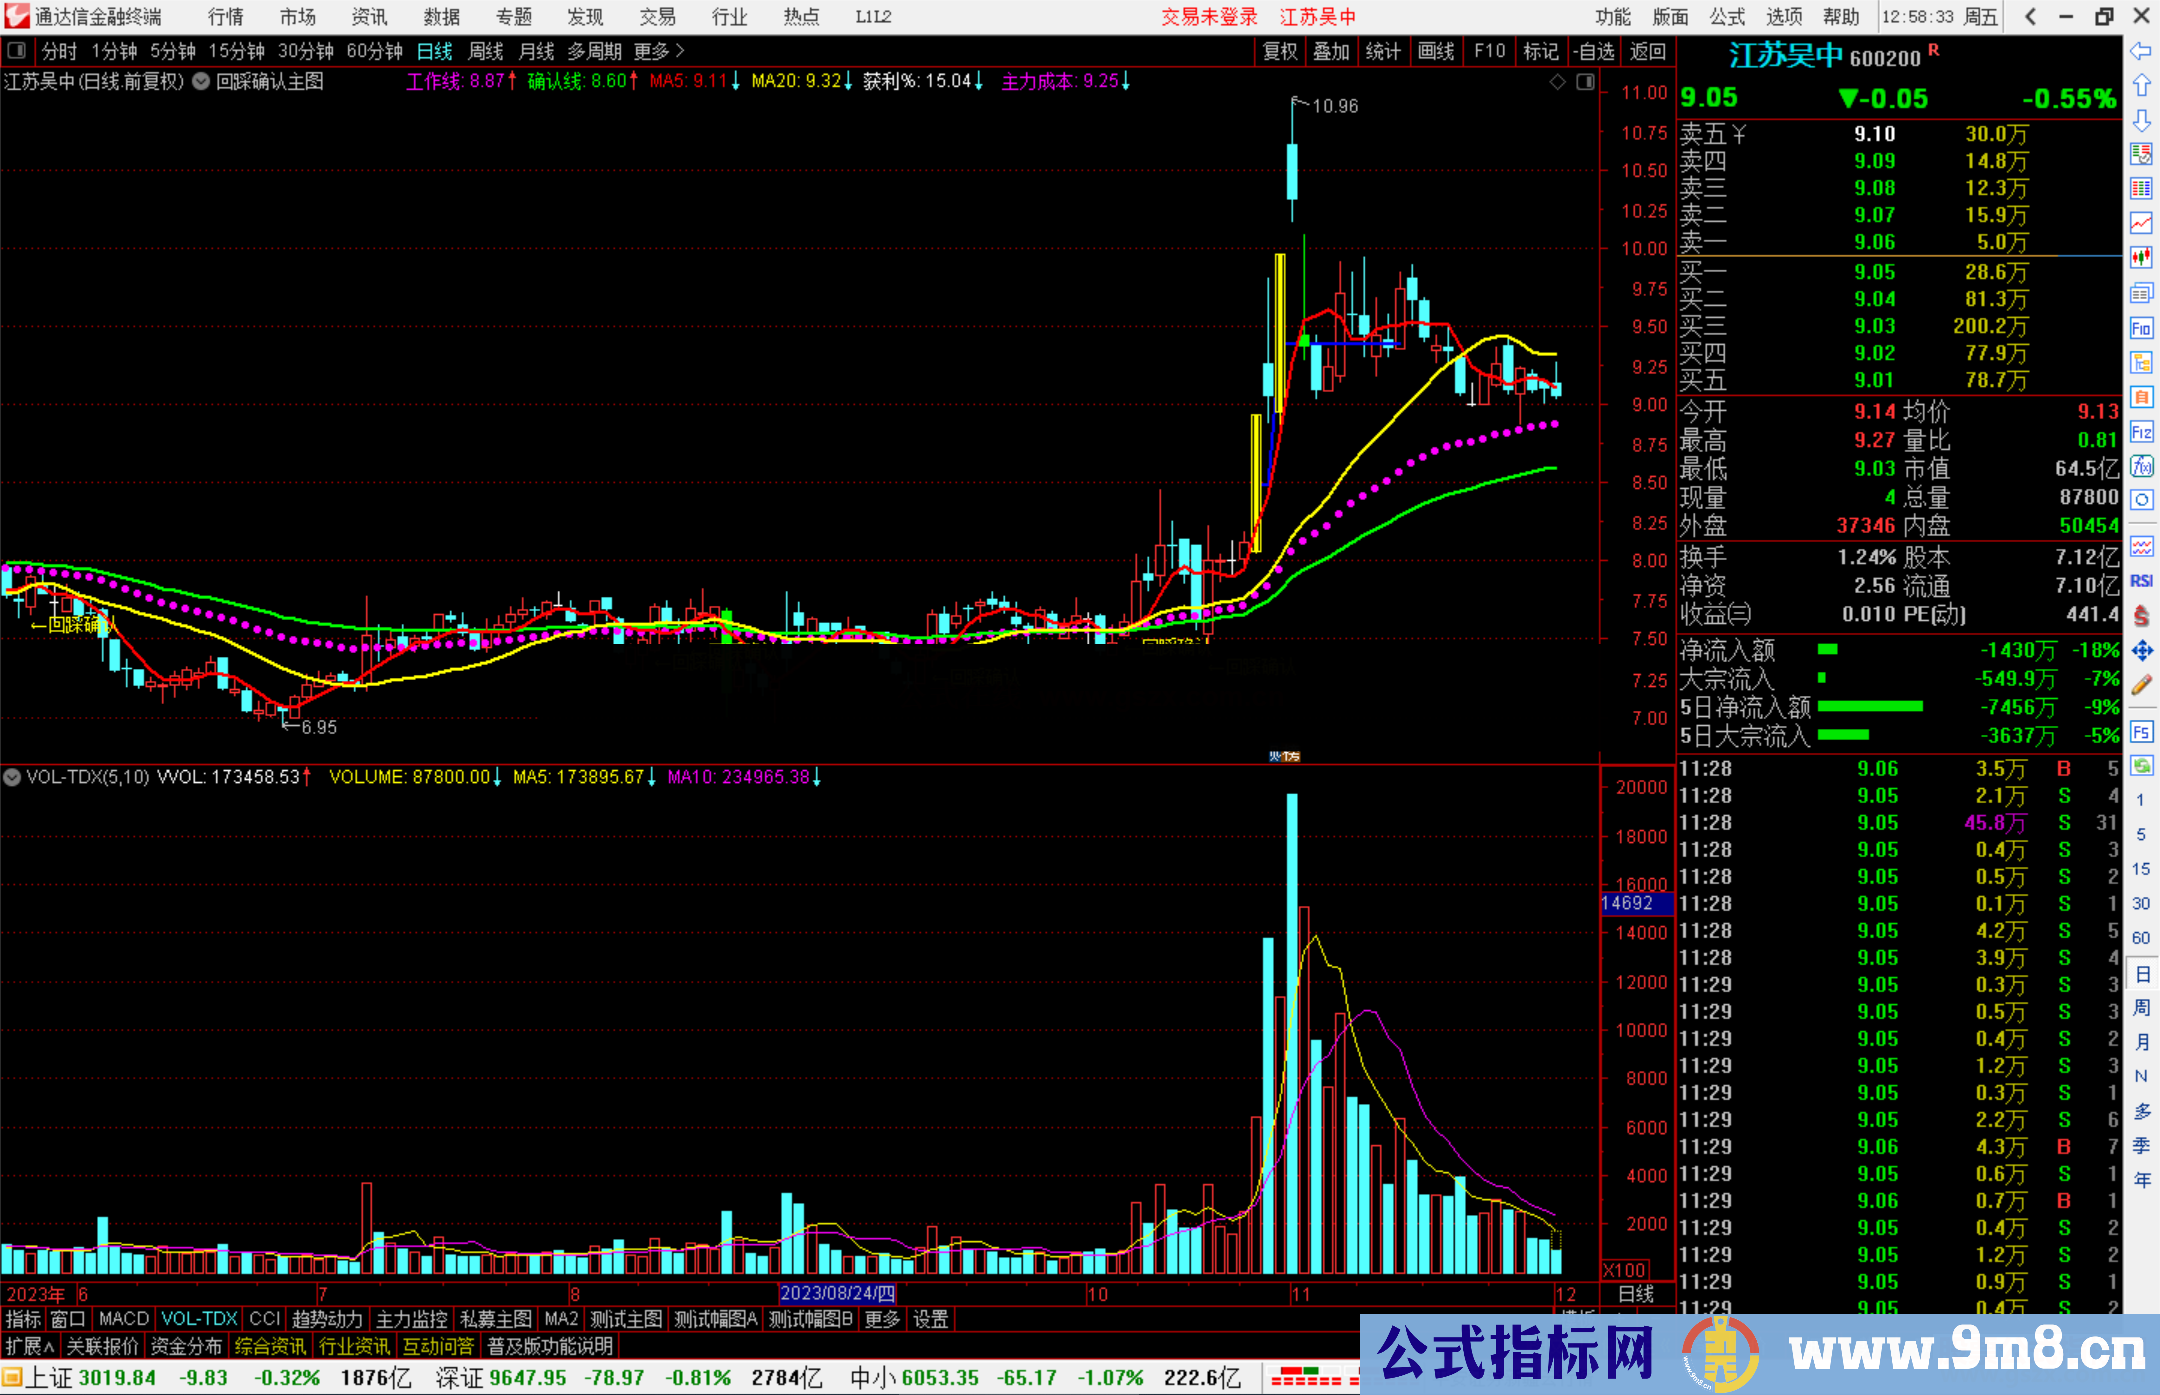Image resolution: width=2160 pixels, height=1395 pixels.
Task: Switch to the MACD indicator tab
Action: (x=123, y=1319)
